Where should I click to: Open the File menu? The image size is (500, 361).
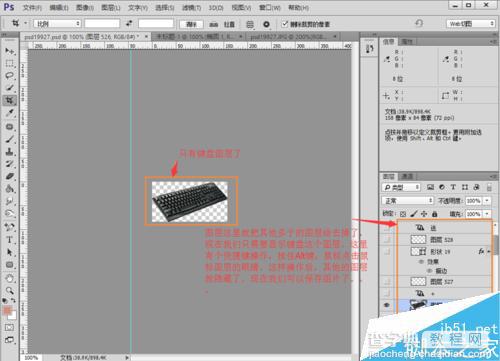pyautogui.click(x=32, y=7)
